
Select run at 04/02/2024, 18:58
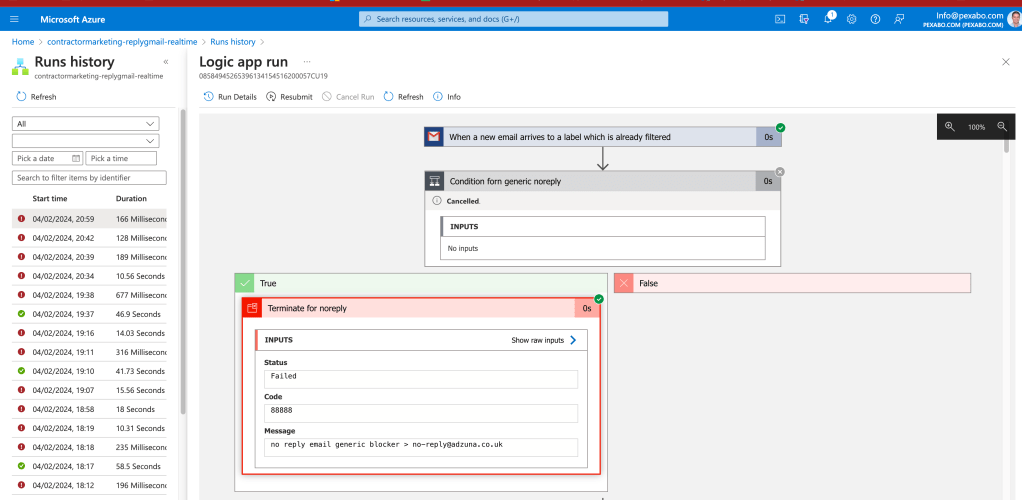click(x=89, y=409)
